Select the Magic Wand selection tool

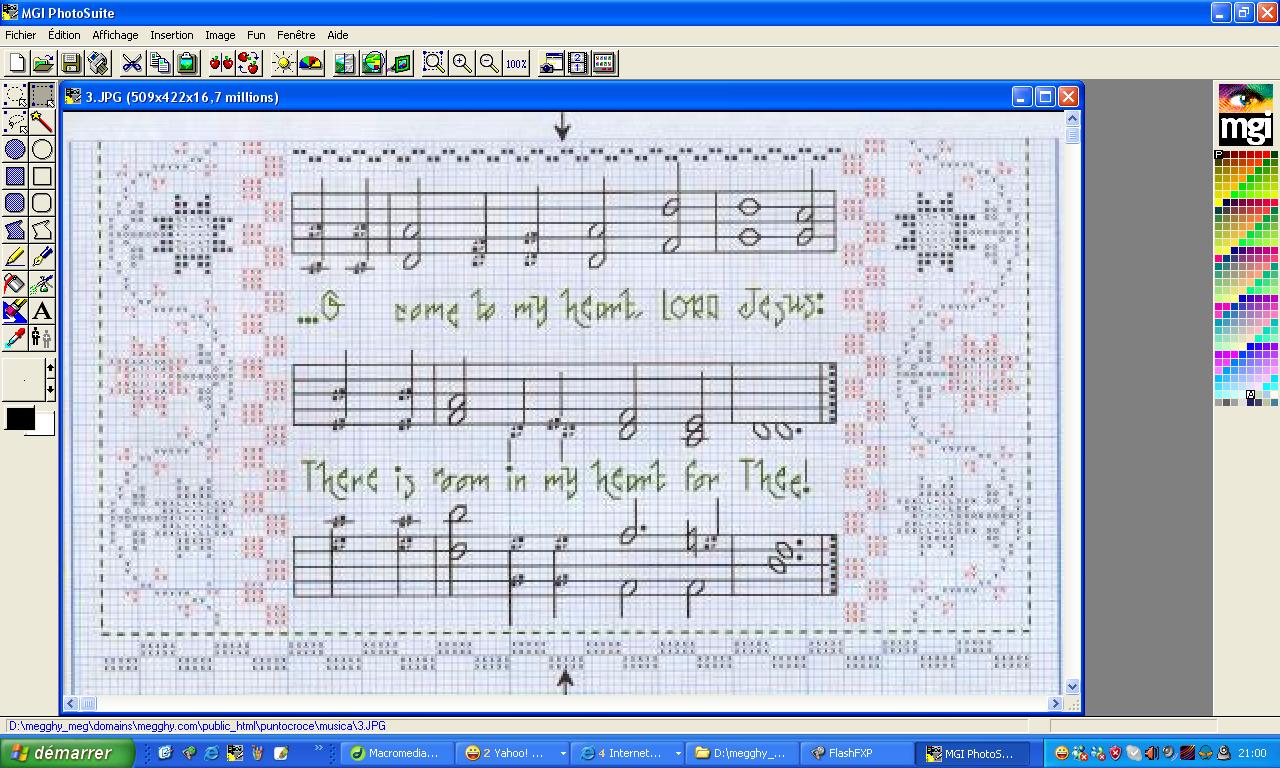(42, 122)
